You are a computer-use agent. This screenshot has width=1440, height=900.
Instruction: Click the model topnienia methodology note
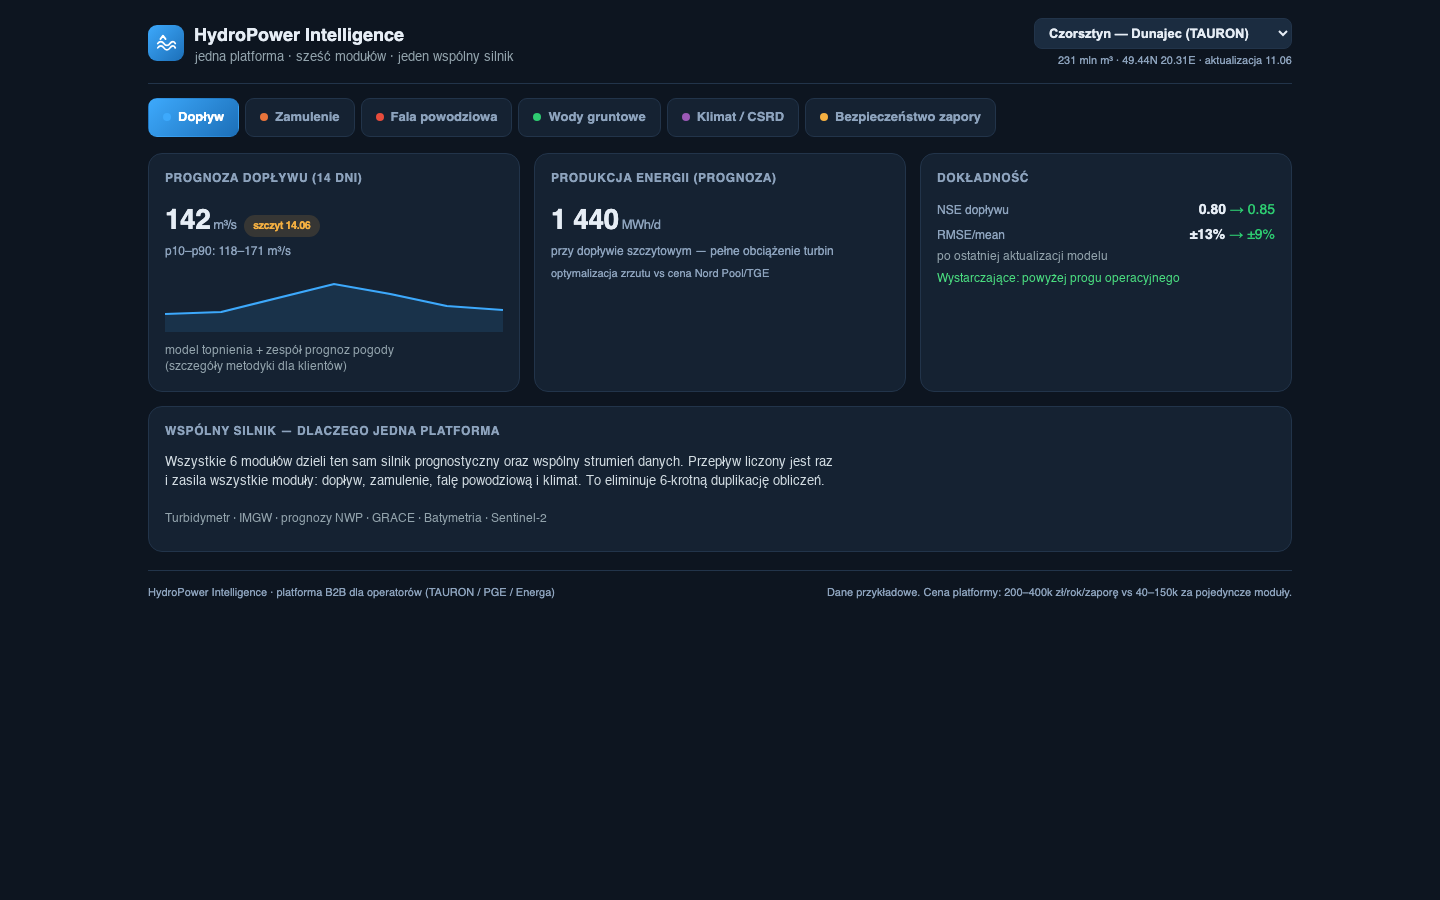click(x=280, y=358)
